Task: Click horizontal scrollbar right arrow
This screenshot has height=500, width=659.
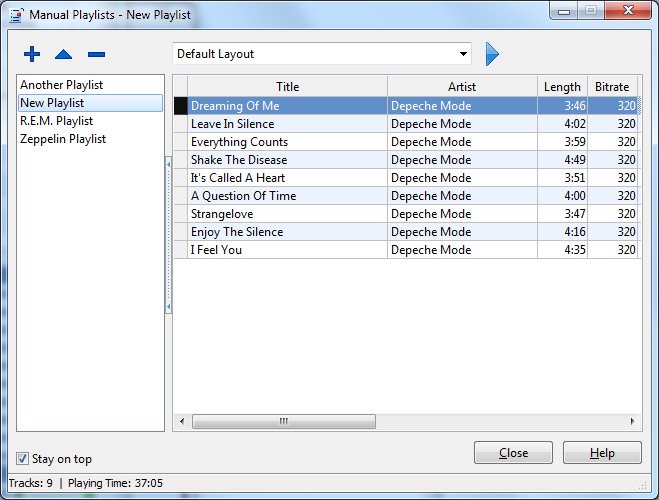Action: (633, 421)
